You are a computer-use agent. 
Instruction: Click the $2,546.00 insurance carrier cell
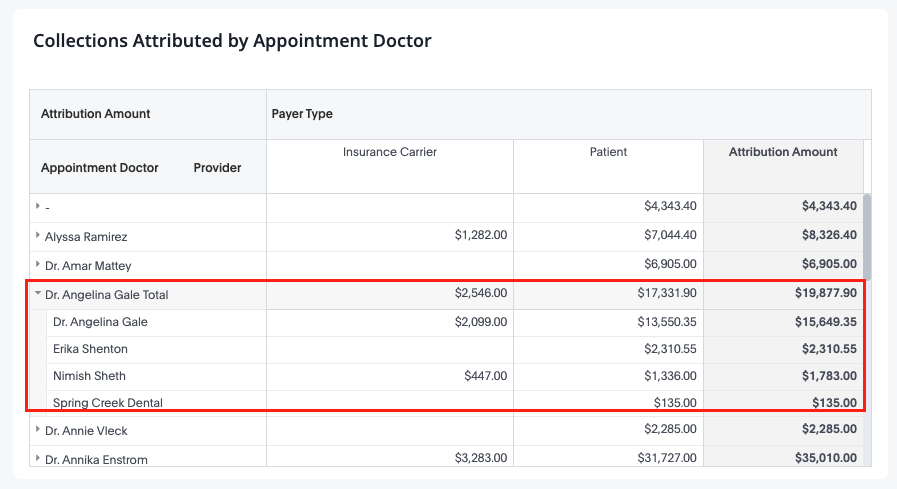(x=481, y=293)
